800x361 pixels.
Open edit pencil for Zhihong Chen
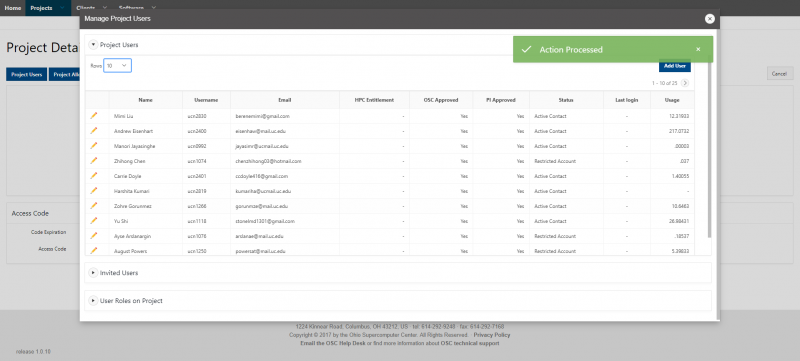click(93, 160)
